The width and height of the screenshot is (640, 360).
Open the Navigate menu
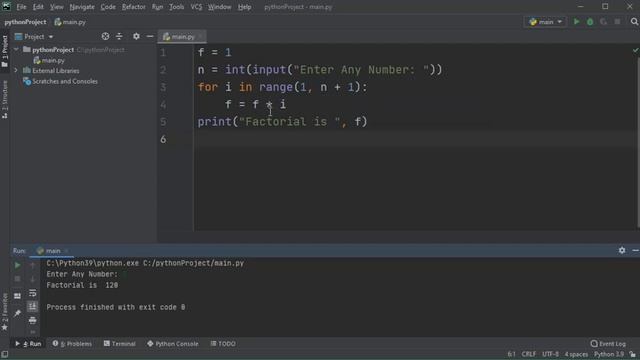(x=82, y=7)
